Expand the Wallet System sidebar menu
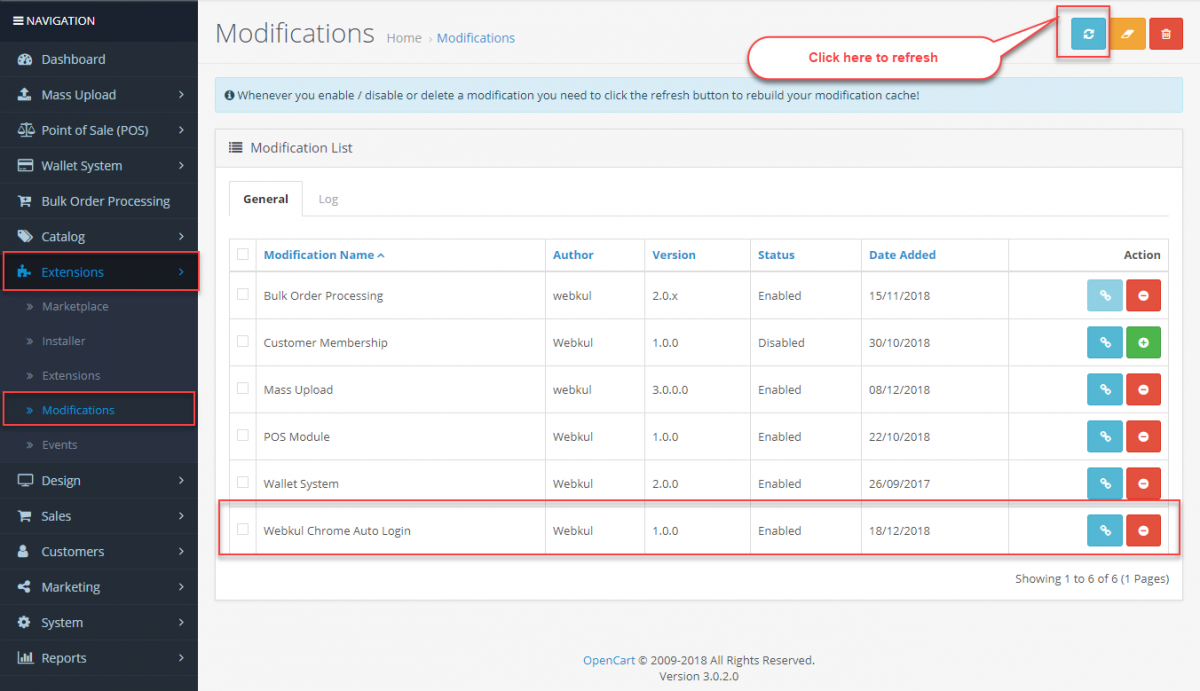 [99, 166]
